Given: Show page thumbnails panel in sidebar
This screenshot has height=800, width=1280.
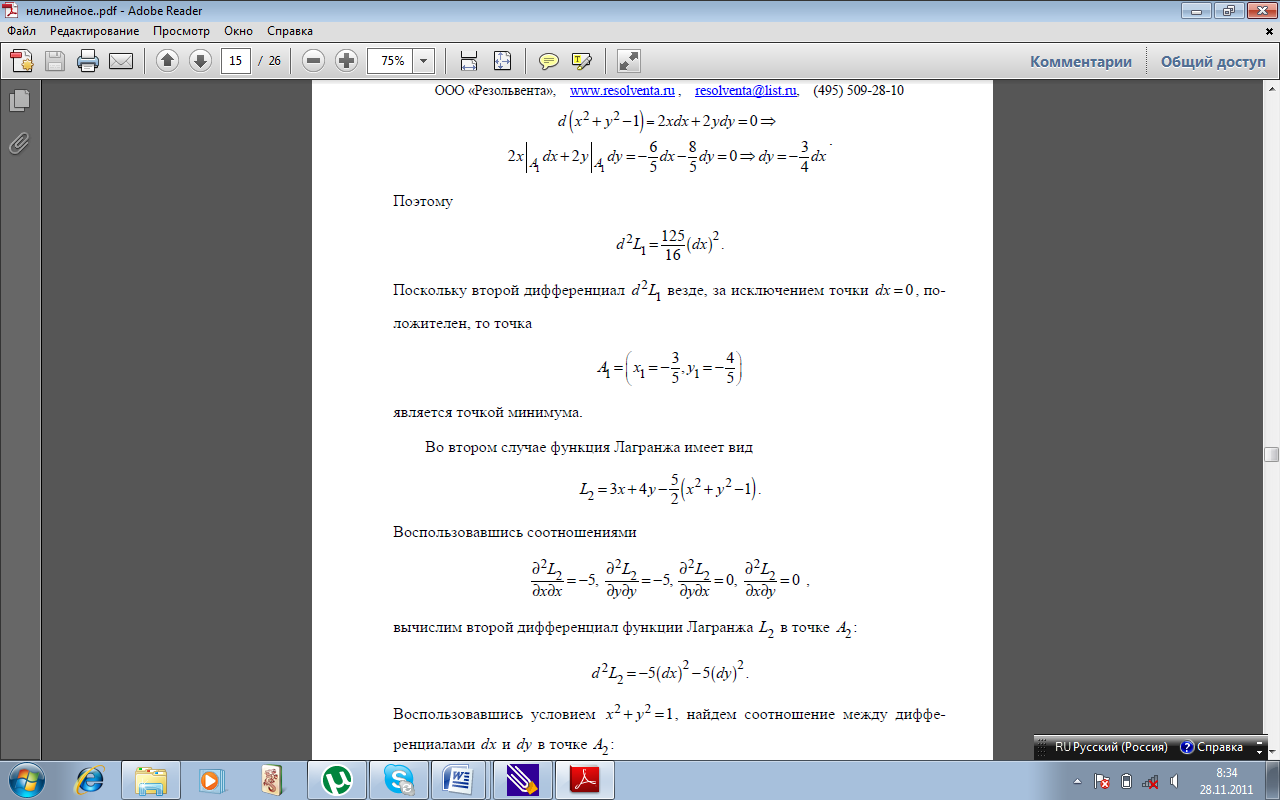Looking at the screenshot, I should [x=19, y=100].
